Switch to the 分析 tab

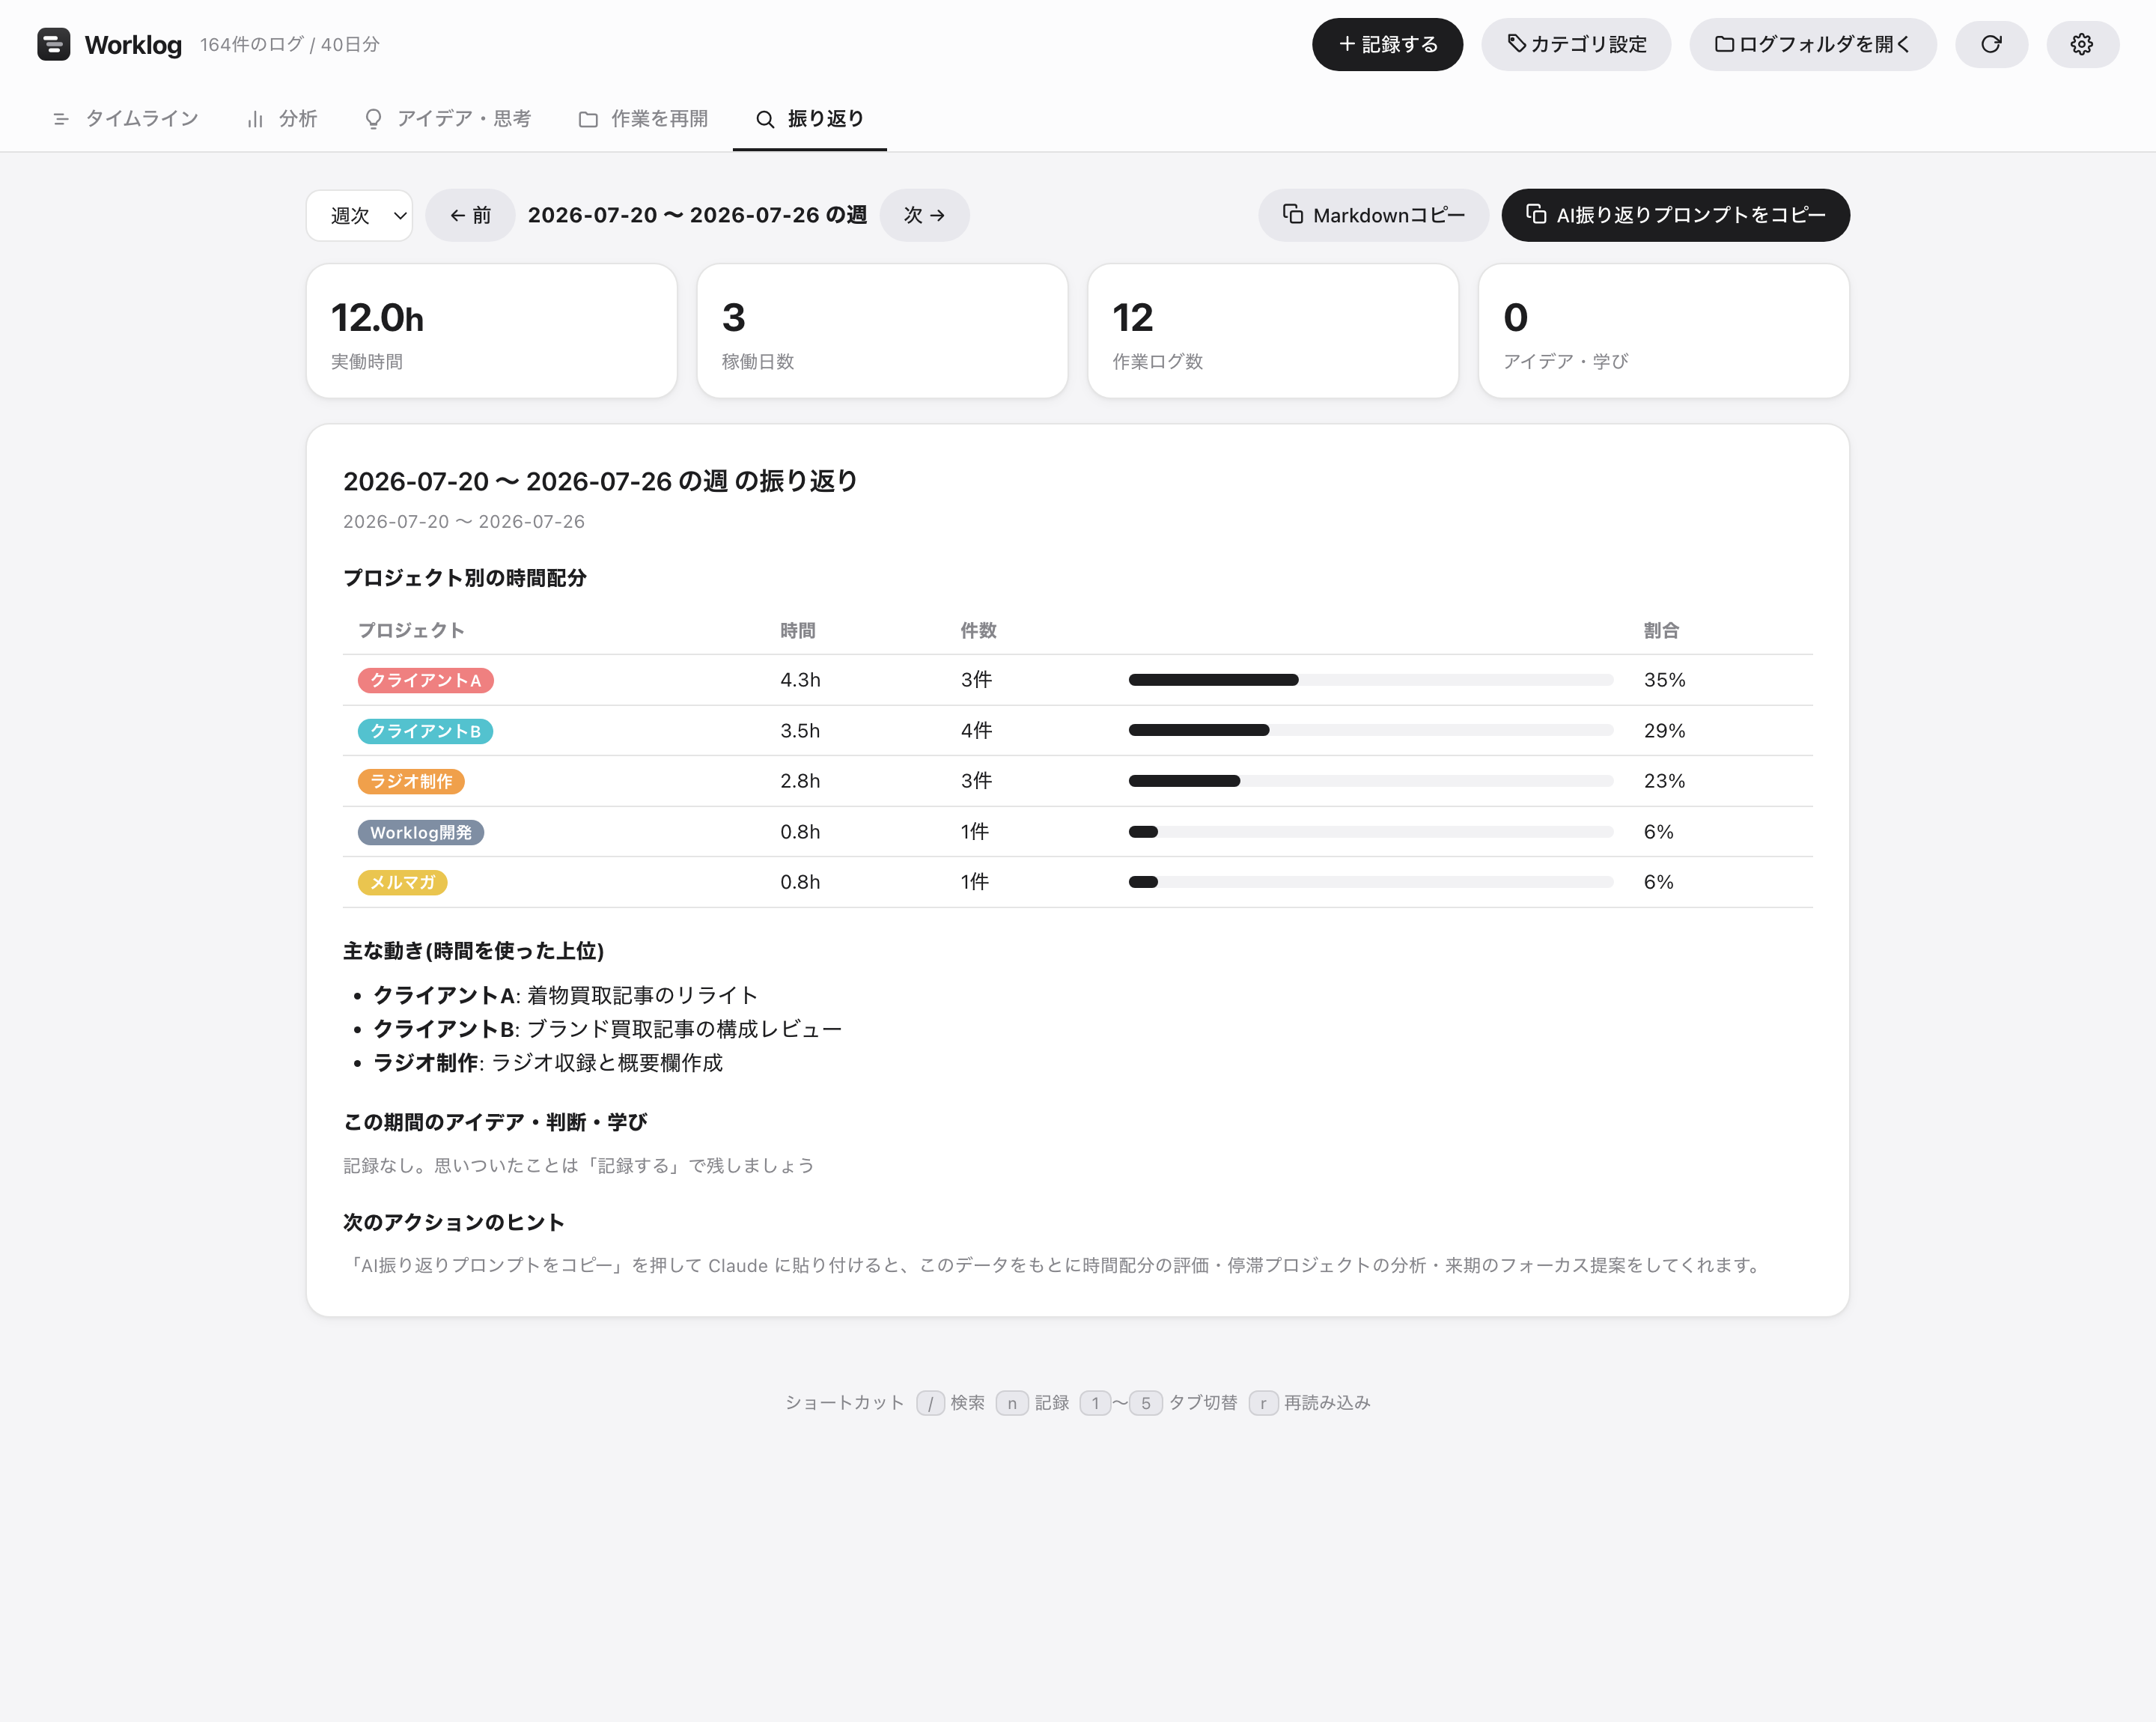click(x=283, y=119)
